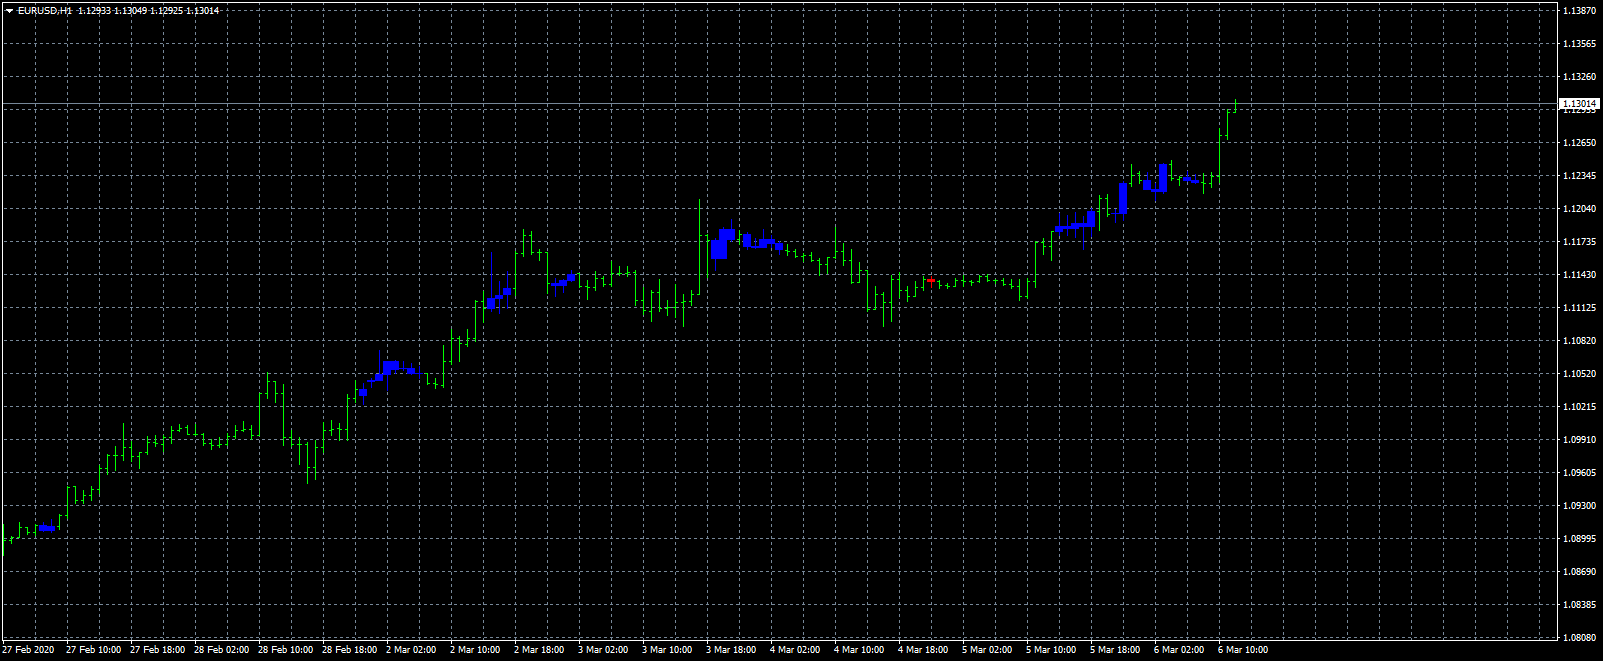
Task: Click the 1.08995 price scale value
Action: click(x=1579, y=539)
